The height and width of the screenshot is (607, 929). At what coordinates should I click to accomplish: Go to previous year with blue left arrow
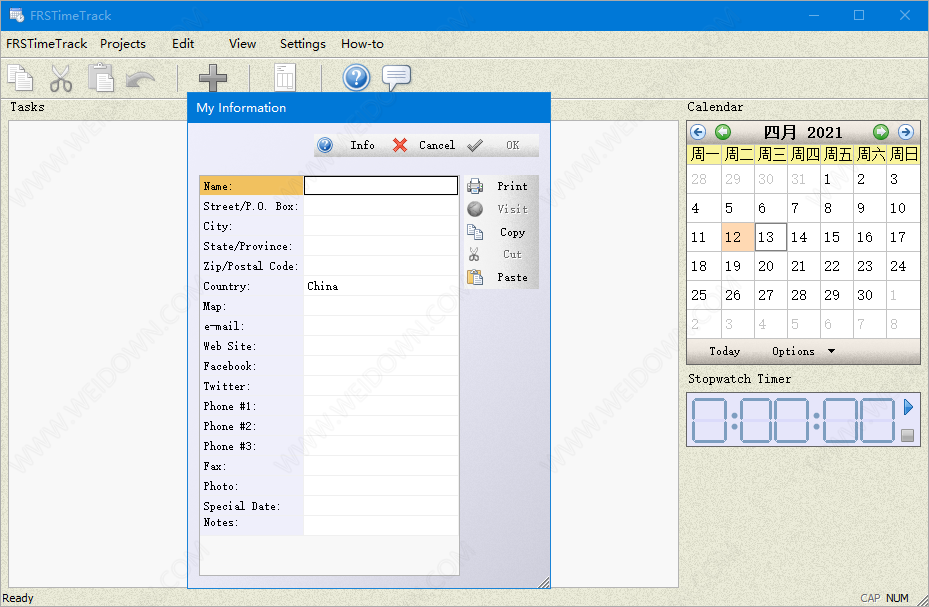coord(698,131)
